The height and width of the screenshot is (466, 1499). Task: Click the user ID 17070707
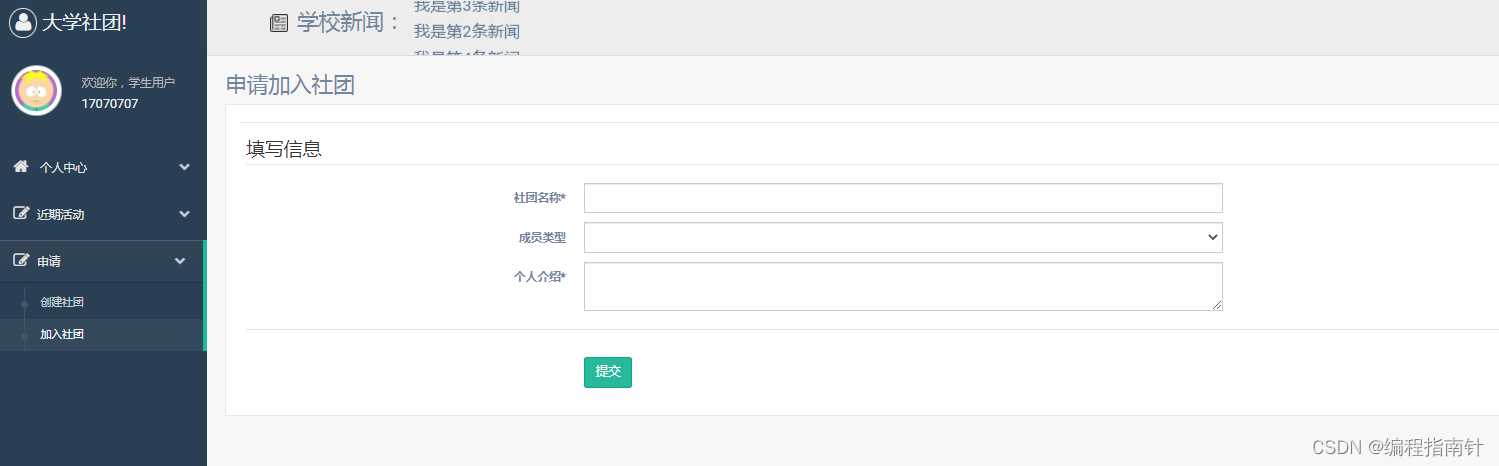[x=110, y=103]
